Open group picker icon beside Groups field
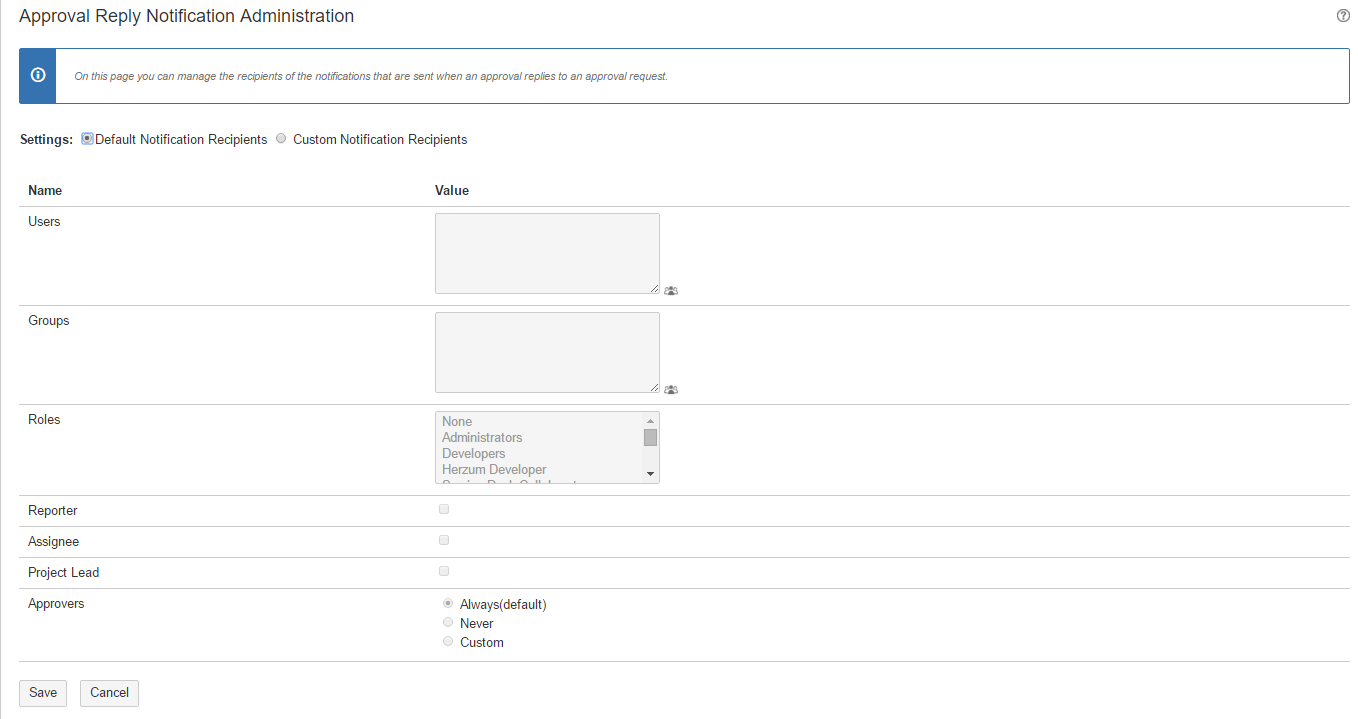Screen dimensions: 1358x719 click(671, 390)
